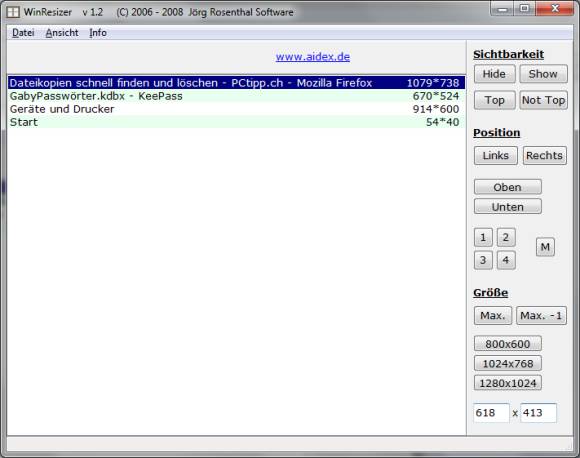
Task: Open the Datei menu
Action: click(x=23, y=33)
